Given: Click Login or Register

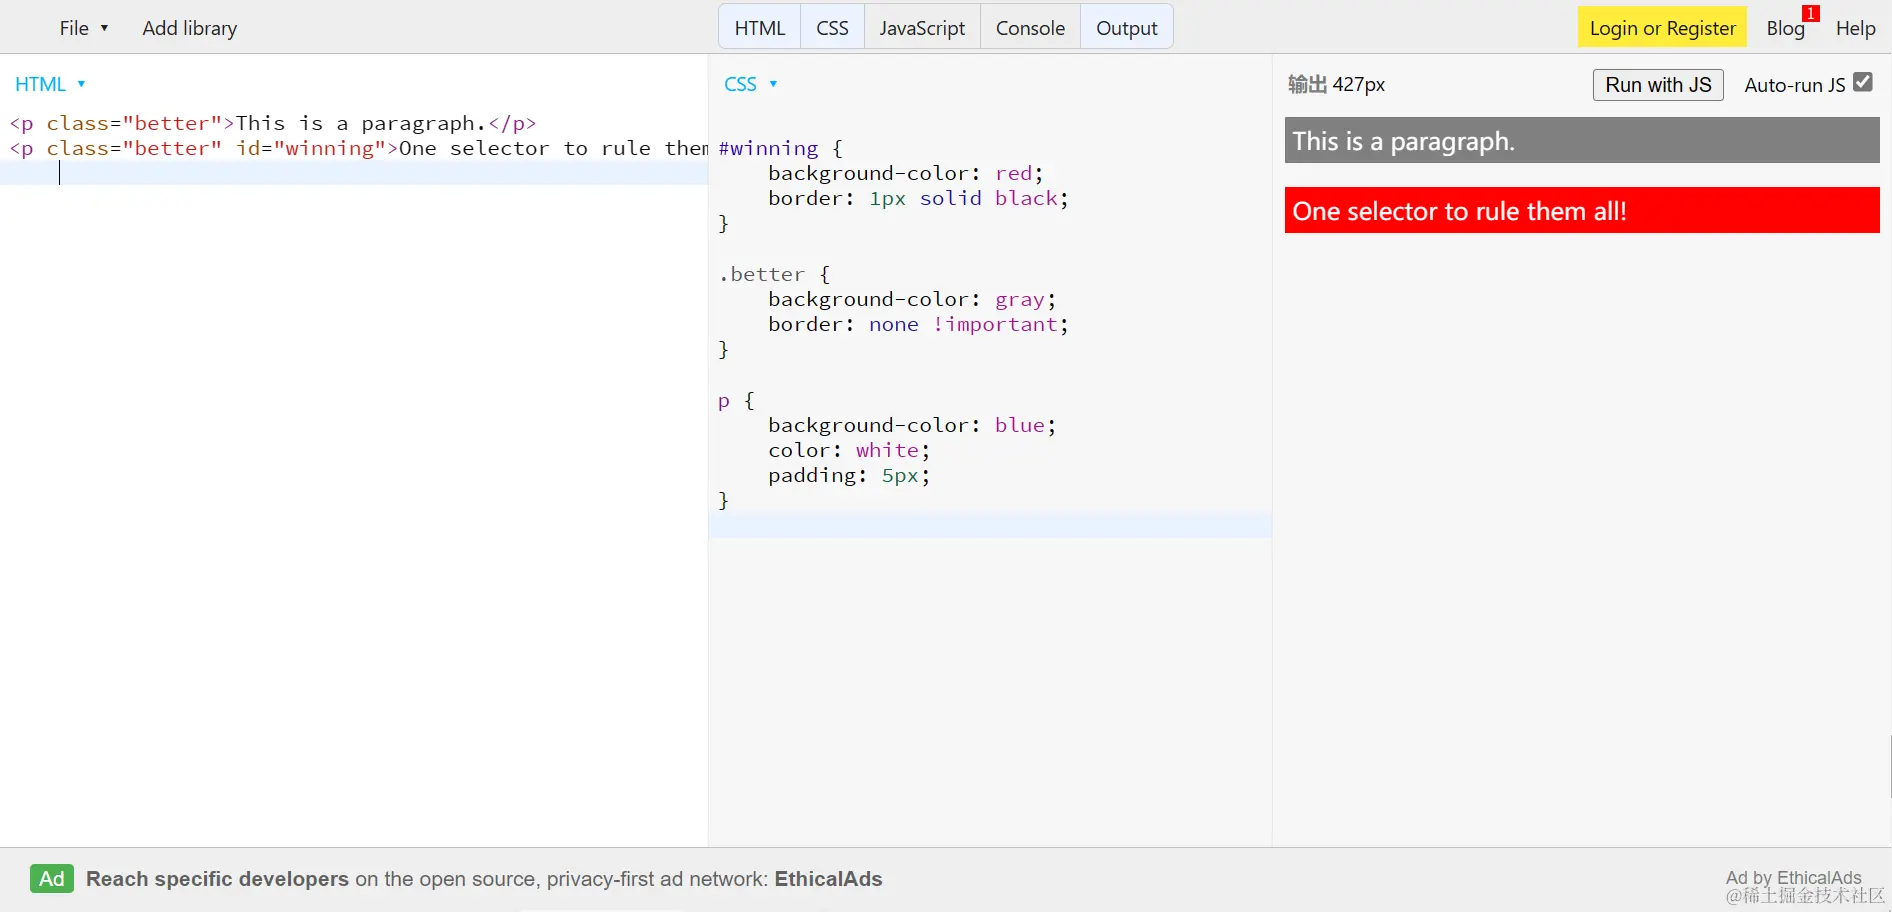Looking at the screenshot, I should point(1662,28).
